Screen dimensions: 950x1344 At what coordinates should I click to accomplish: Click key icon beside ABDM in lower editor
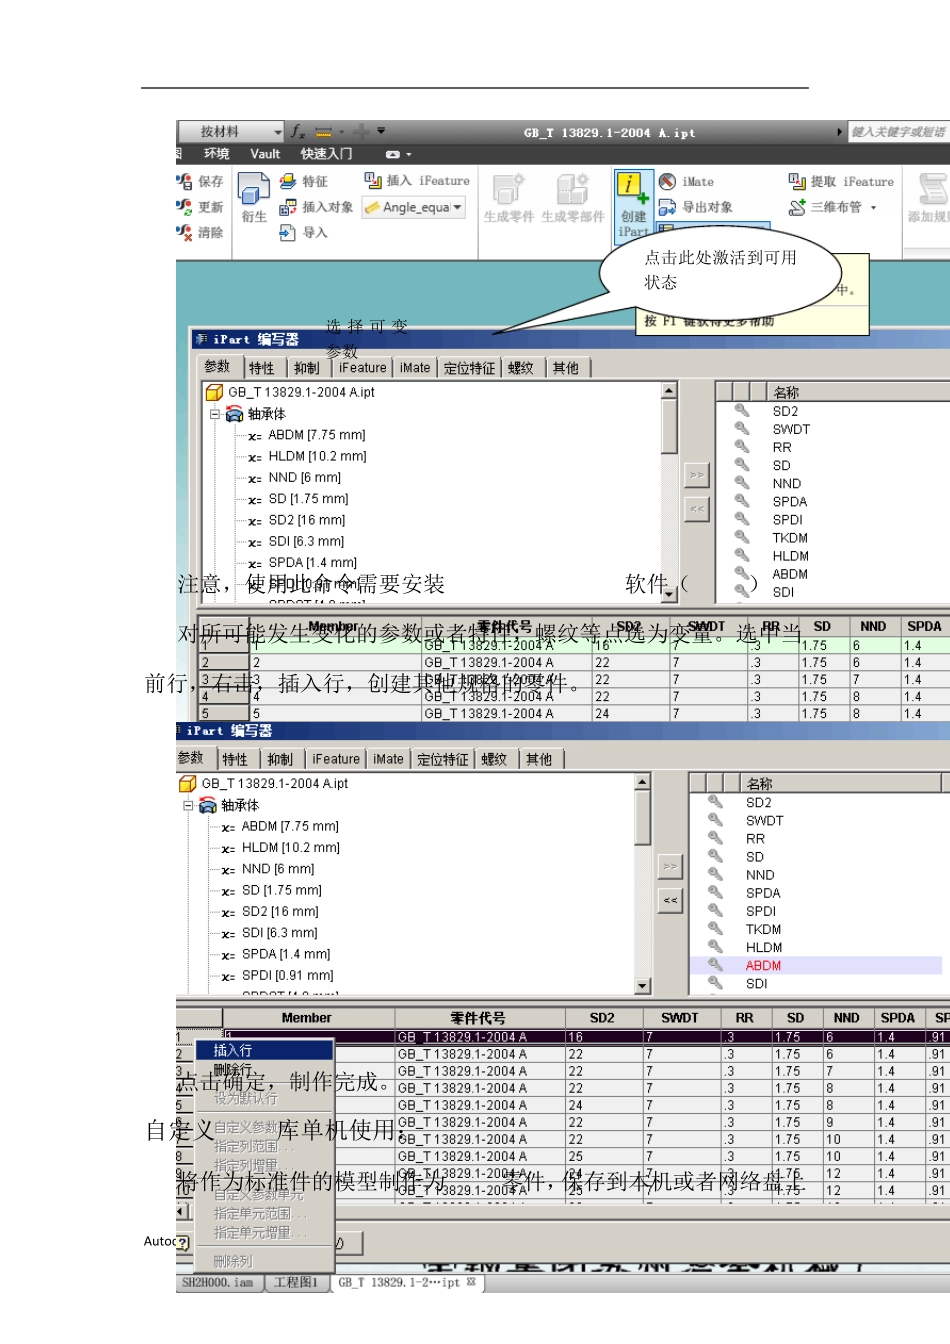click(x=715, y=964)
